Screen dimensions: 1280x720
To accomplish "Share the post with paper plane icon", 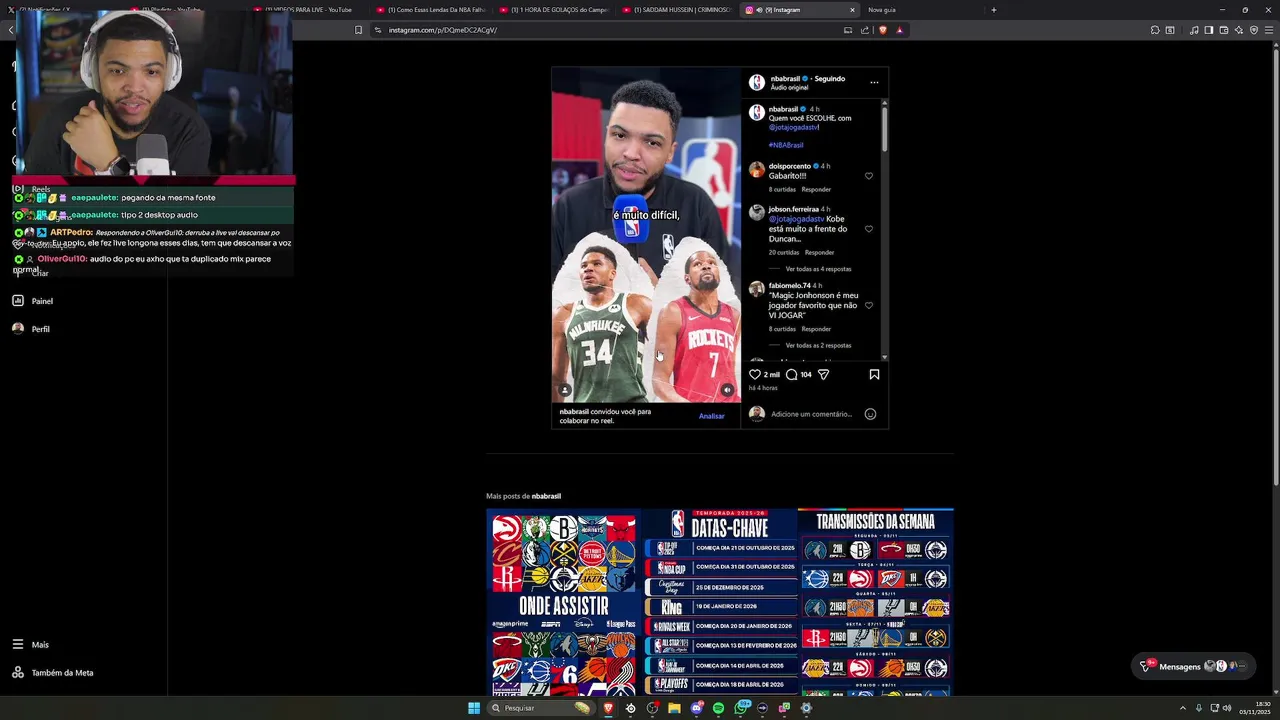I will [823, 374].
